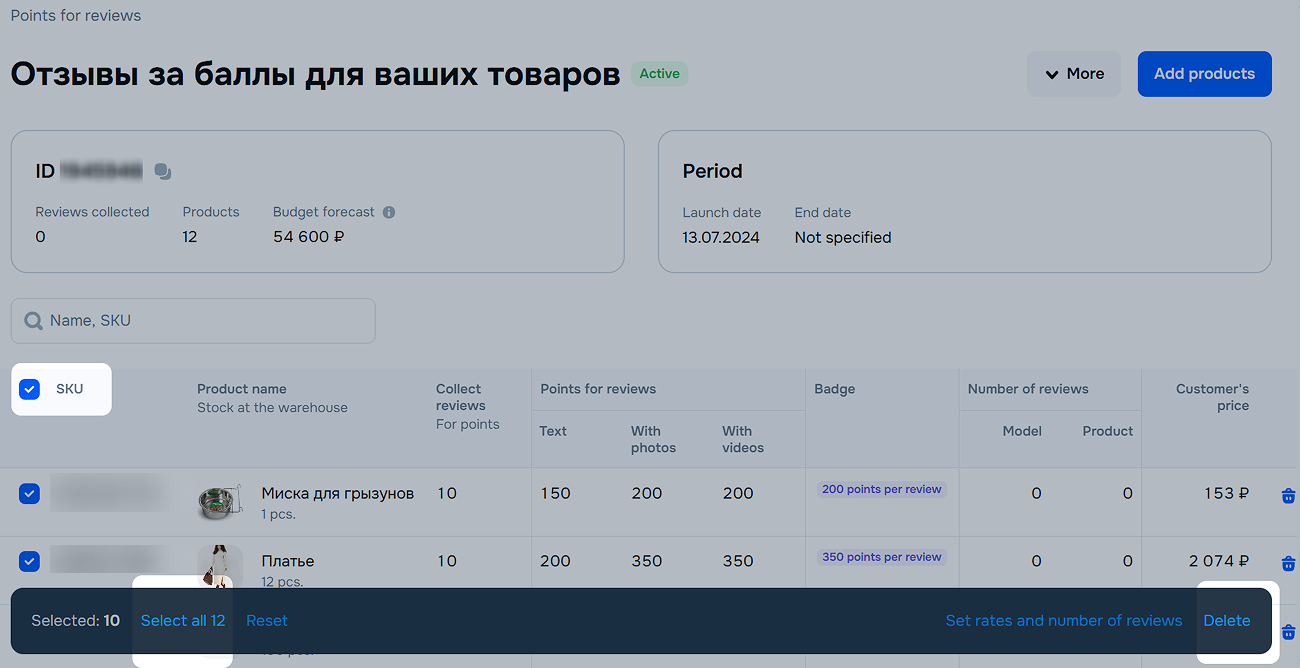Click the 350 points per review badge

tap(881, 557)
